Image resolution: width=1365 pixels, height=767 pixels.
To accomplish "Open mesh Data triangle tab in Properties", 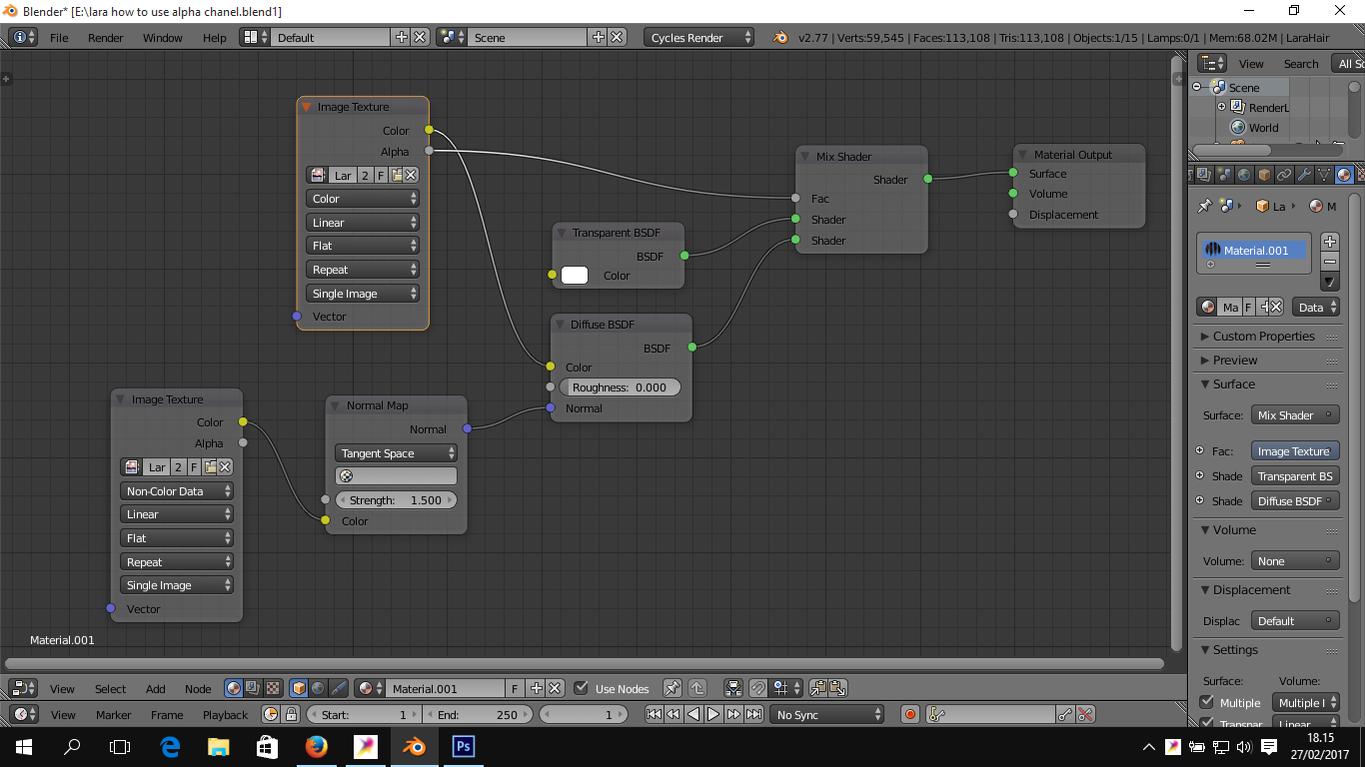I will tap(1324, 175).
